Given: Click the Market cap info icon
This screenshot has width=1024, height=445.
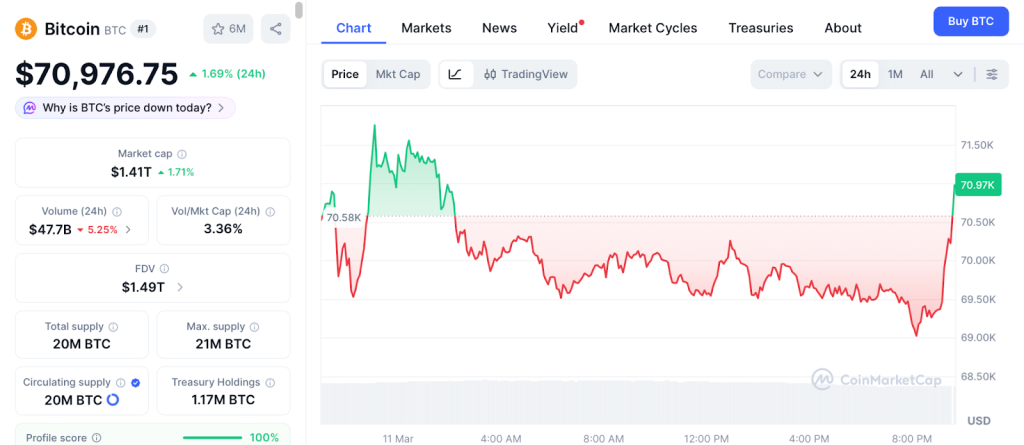Looking at the screenshot, I should coord(182,154).
